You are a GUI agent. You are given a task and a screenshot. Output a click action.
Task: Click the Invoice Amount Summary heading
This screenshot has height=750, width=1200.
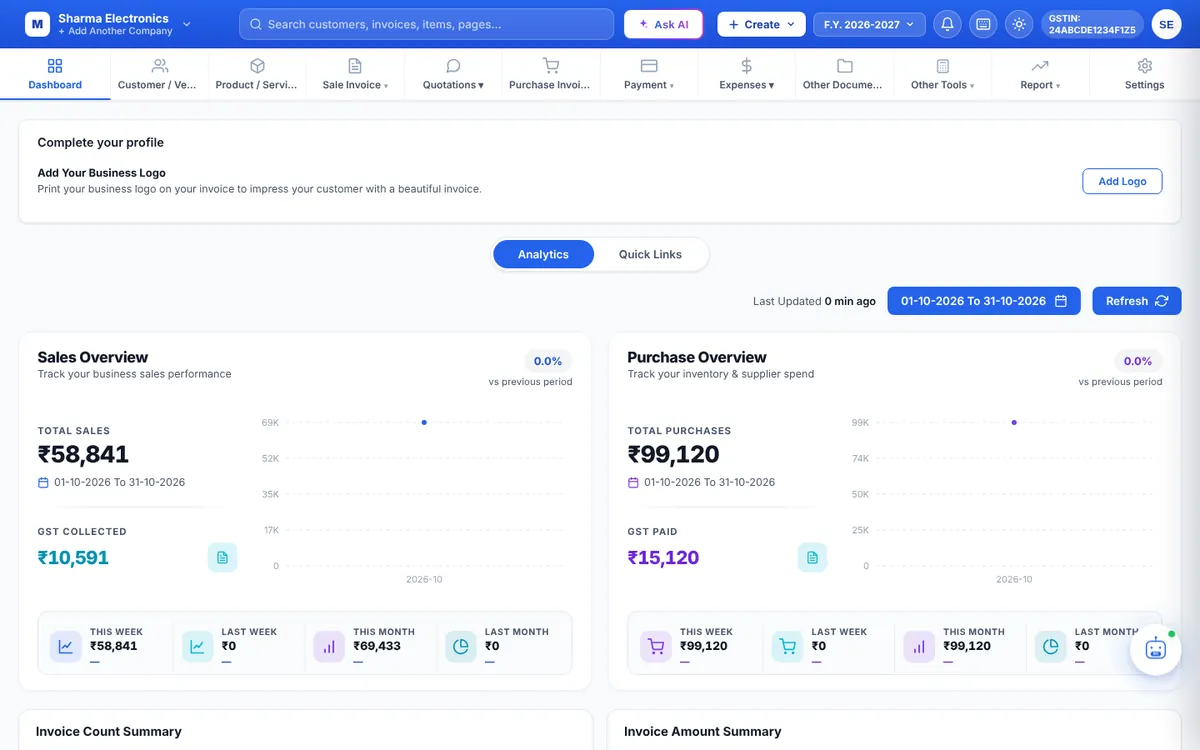pyautogui.click(x=702, y=731)
